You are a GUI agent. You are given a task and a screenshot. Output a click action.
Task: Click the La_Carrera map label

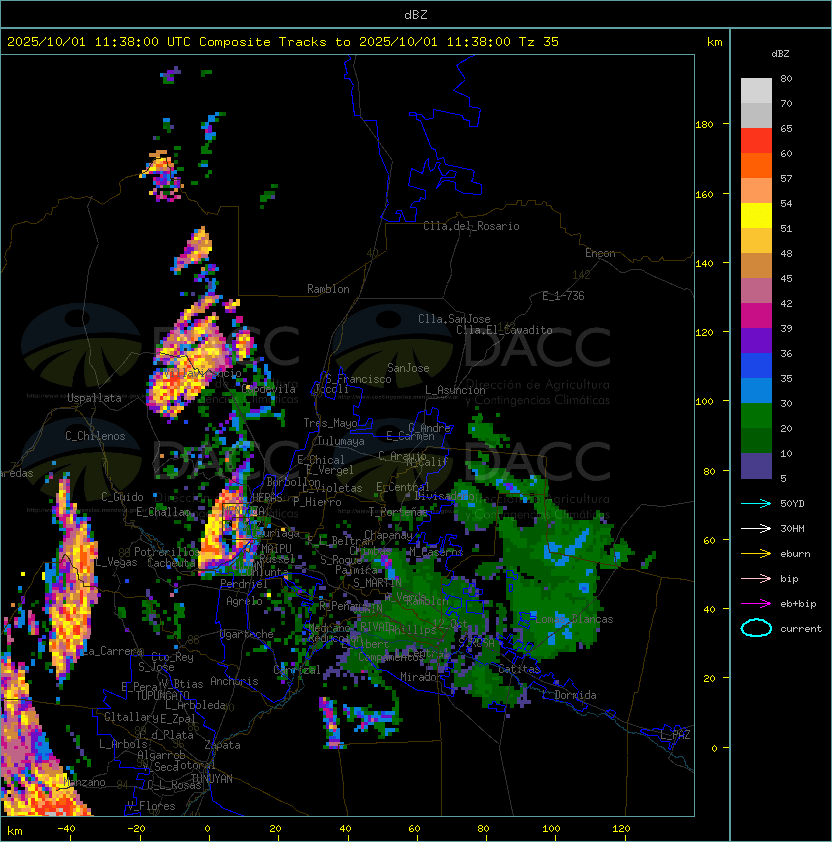[112, 651]
